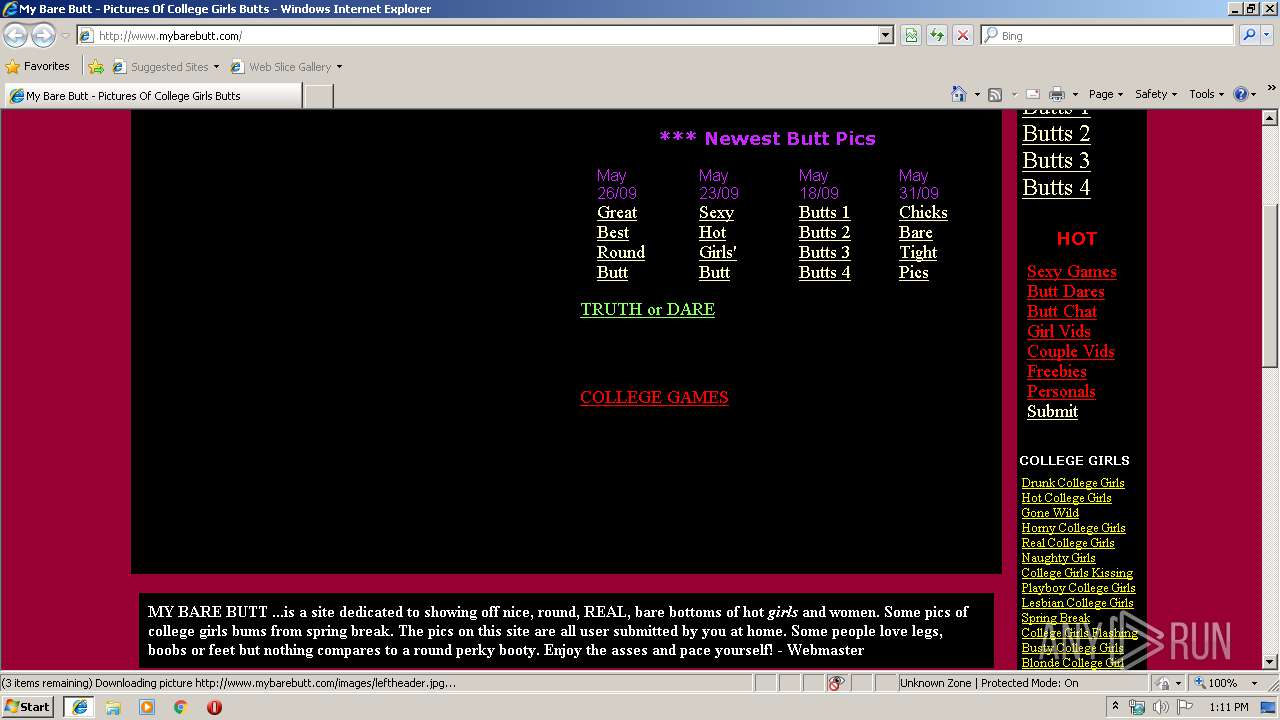
Task: Click the Home icon in command bar
Action: pos(958,94)
